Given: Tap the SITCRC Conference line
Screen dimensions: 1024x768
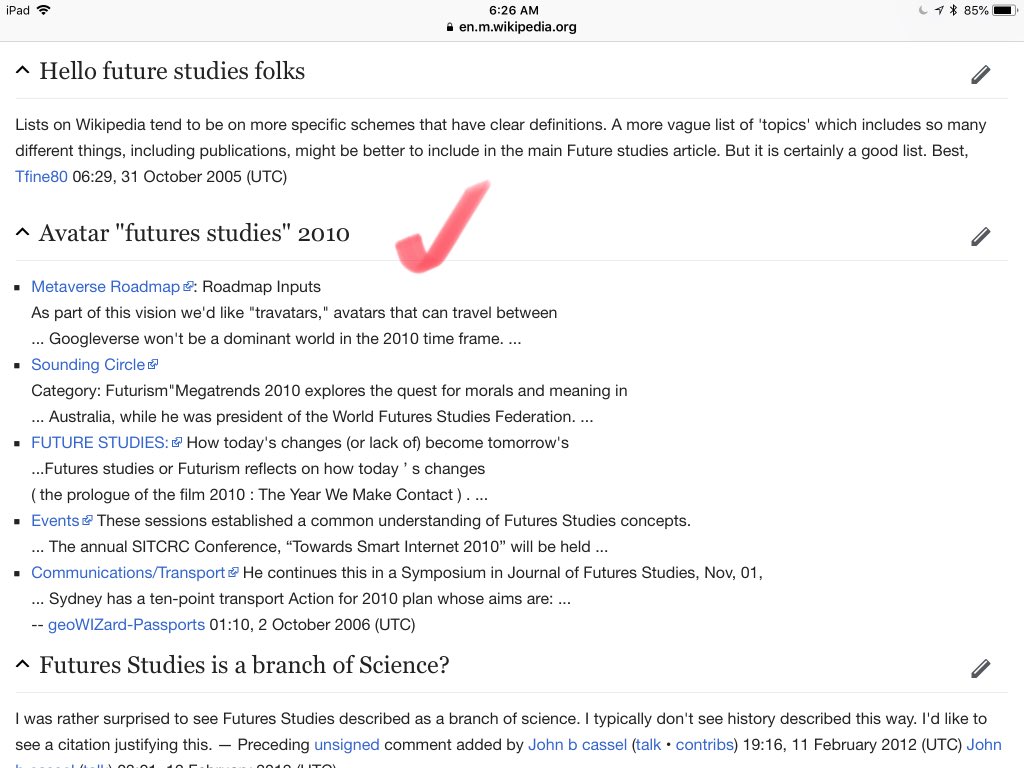Looking at the screenshot, I should 320,547.
